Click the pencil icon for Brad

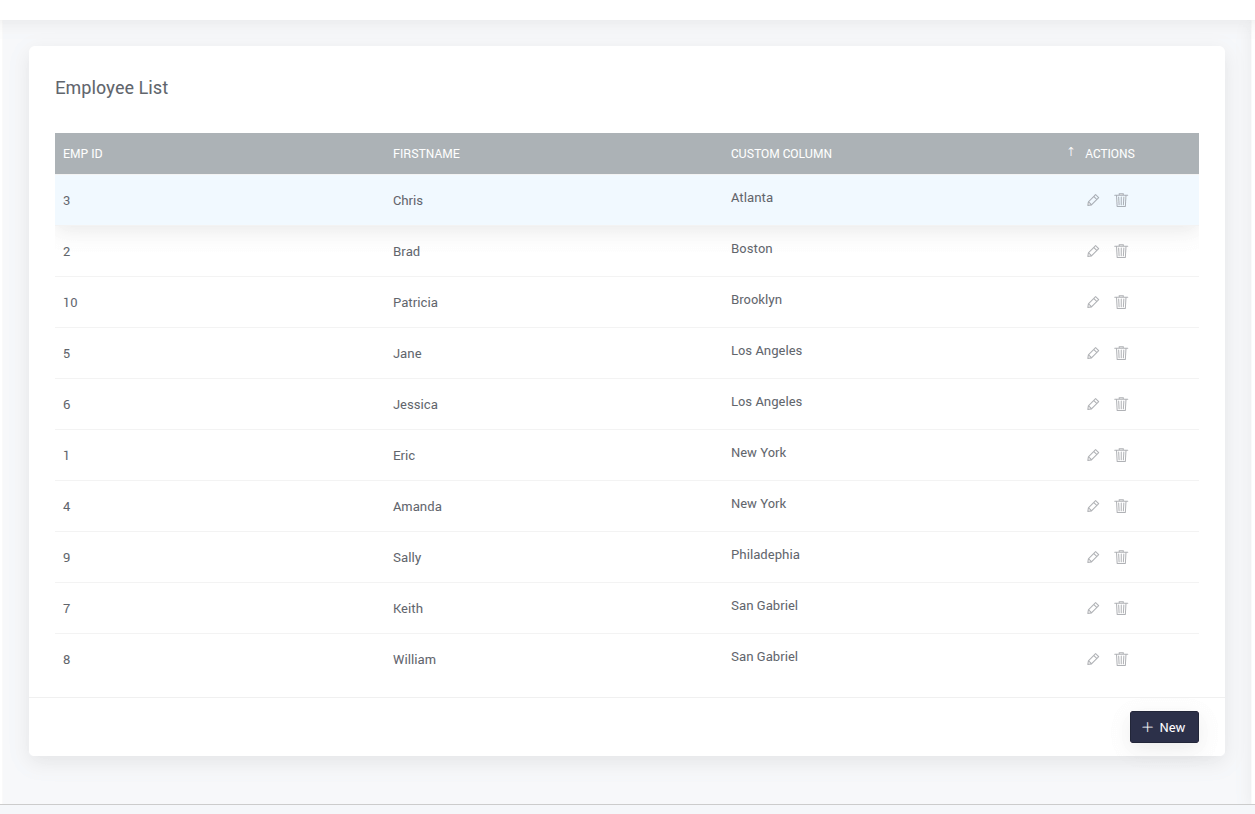(1093, 251)
